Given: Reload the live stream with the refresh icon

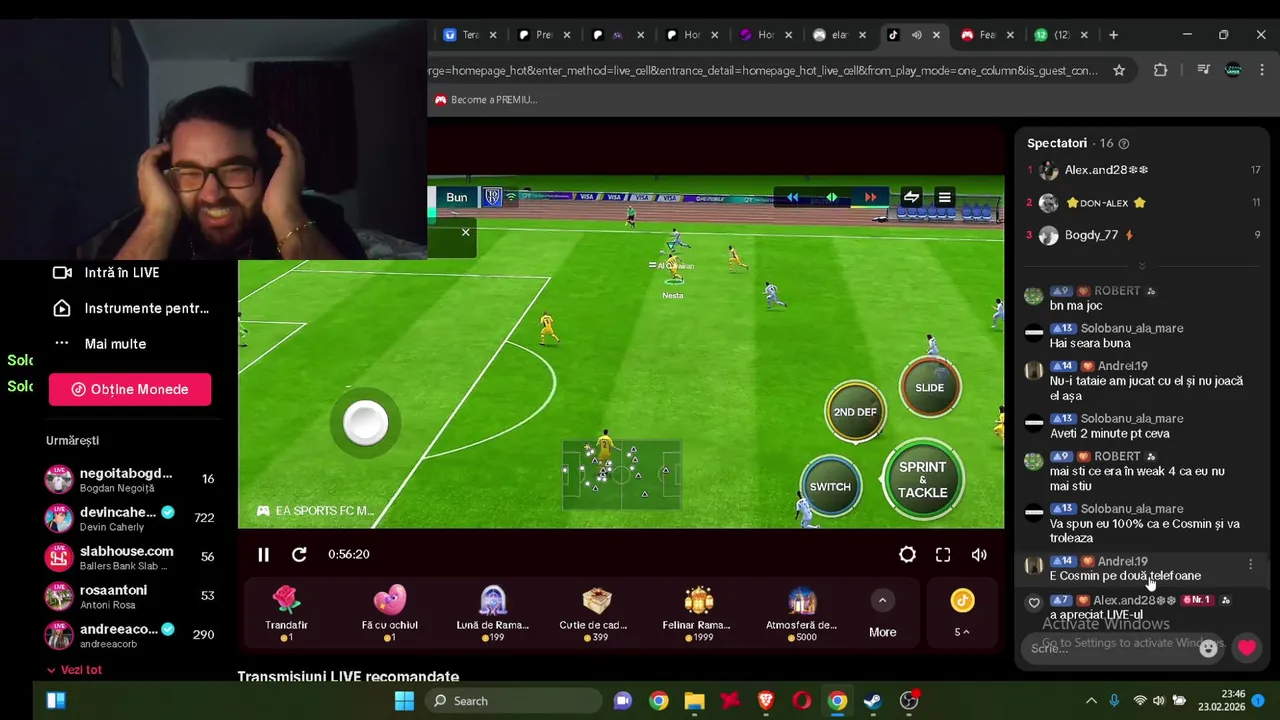Looking at the screenshot, I should pyautogui.click(x=299, y=554).
